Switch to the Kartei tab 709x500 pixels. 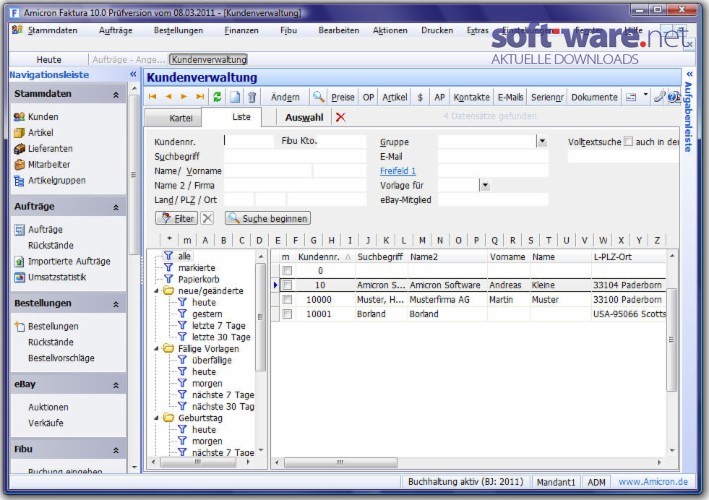pyautogui.click(x=181, y=118)
